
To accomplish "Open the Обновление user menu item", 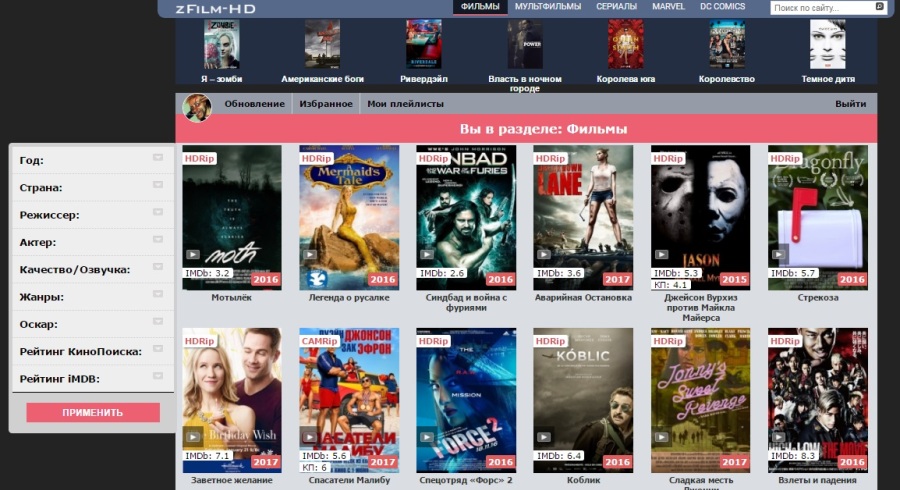I will pyautogui.click(x=254, y=104).
